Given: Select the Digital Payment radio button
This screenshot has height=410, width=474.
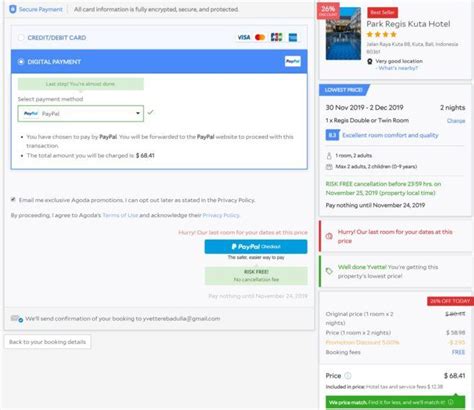Looking at the screenshot, I should point(21,62).
